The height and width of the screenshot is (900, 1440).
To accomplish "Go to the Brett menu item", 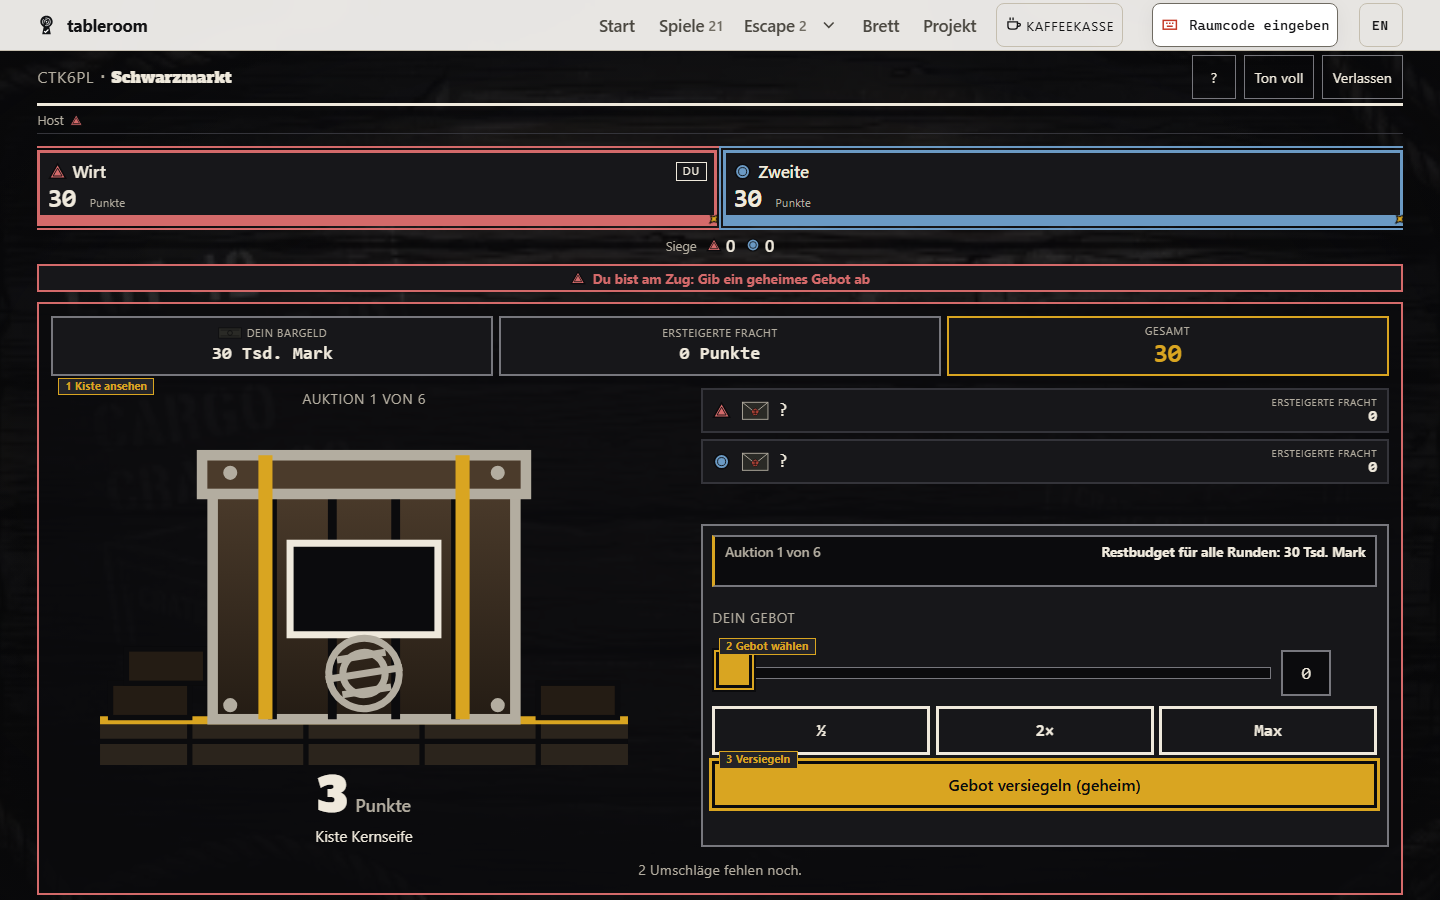I will click(x=881, y=26).
